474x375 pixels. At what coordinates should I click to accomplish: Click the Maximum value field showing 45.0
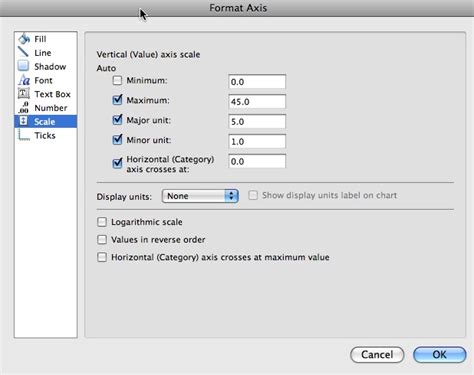[257, 102]
